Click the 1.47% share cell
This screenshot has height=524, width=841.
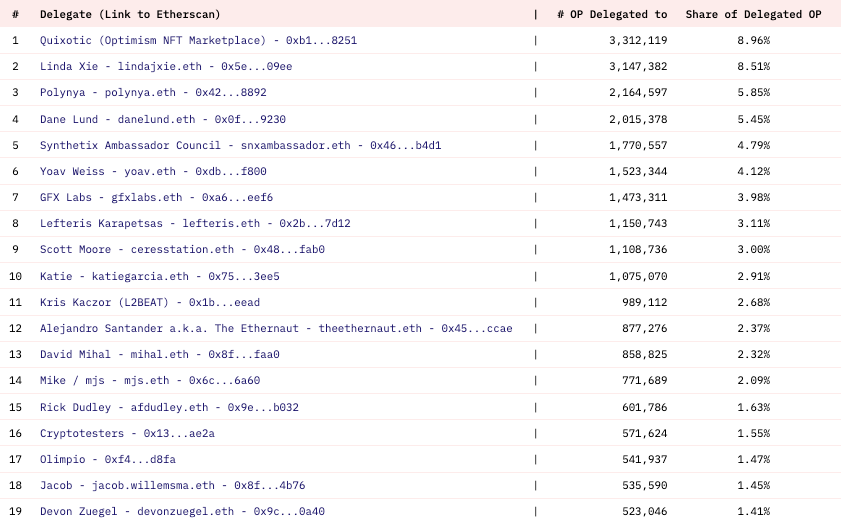tap(754, 460)
